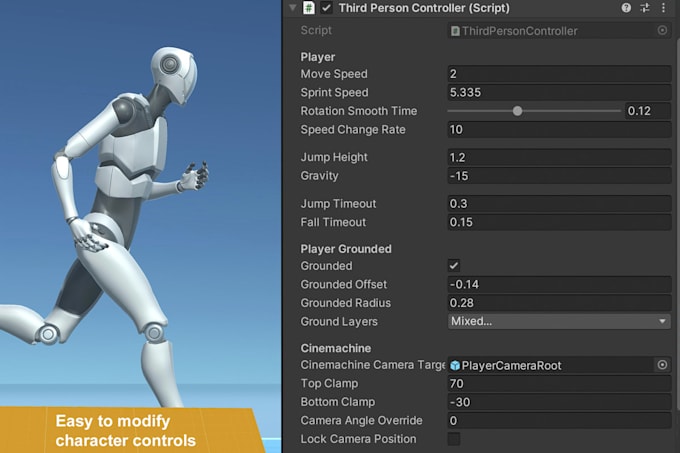
Task: Click the PlayerCameraRoot object cube icon
Action: point(456,366)
